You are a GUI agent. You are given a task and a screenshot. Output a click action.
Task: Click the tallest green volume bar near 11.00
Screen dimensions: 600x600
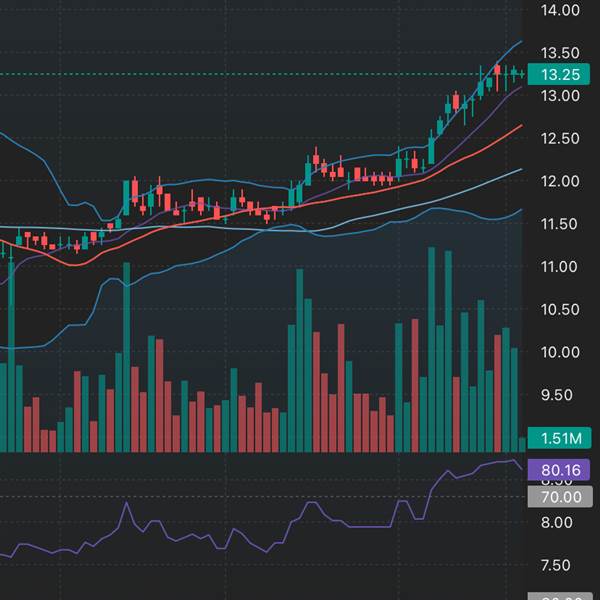click(431, 349)
